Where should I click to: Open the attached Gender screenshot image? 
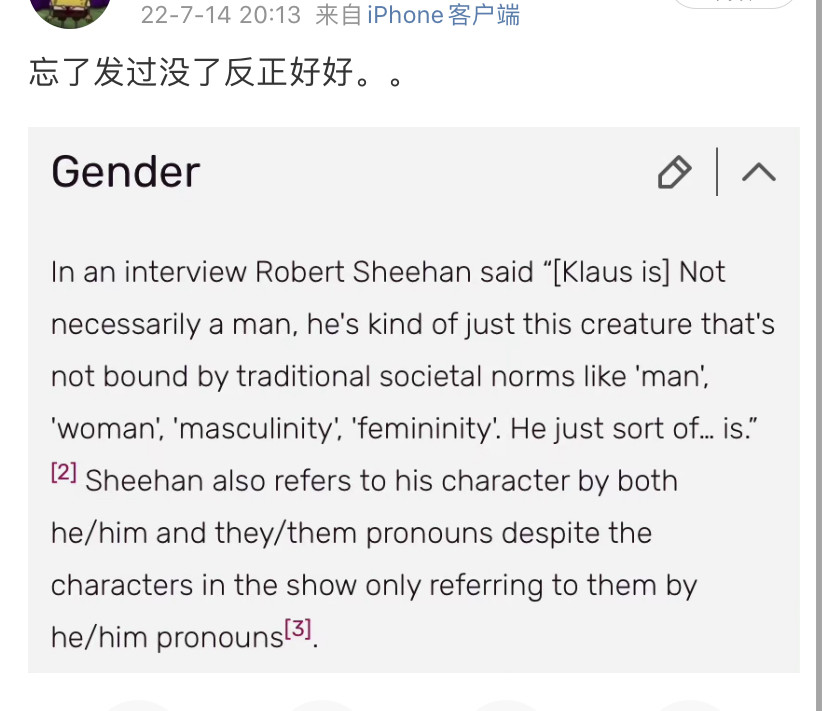point(413,400)
